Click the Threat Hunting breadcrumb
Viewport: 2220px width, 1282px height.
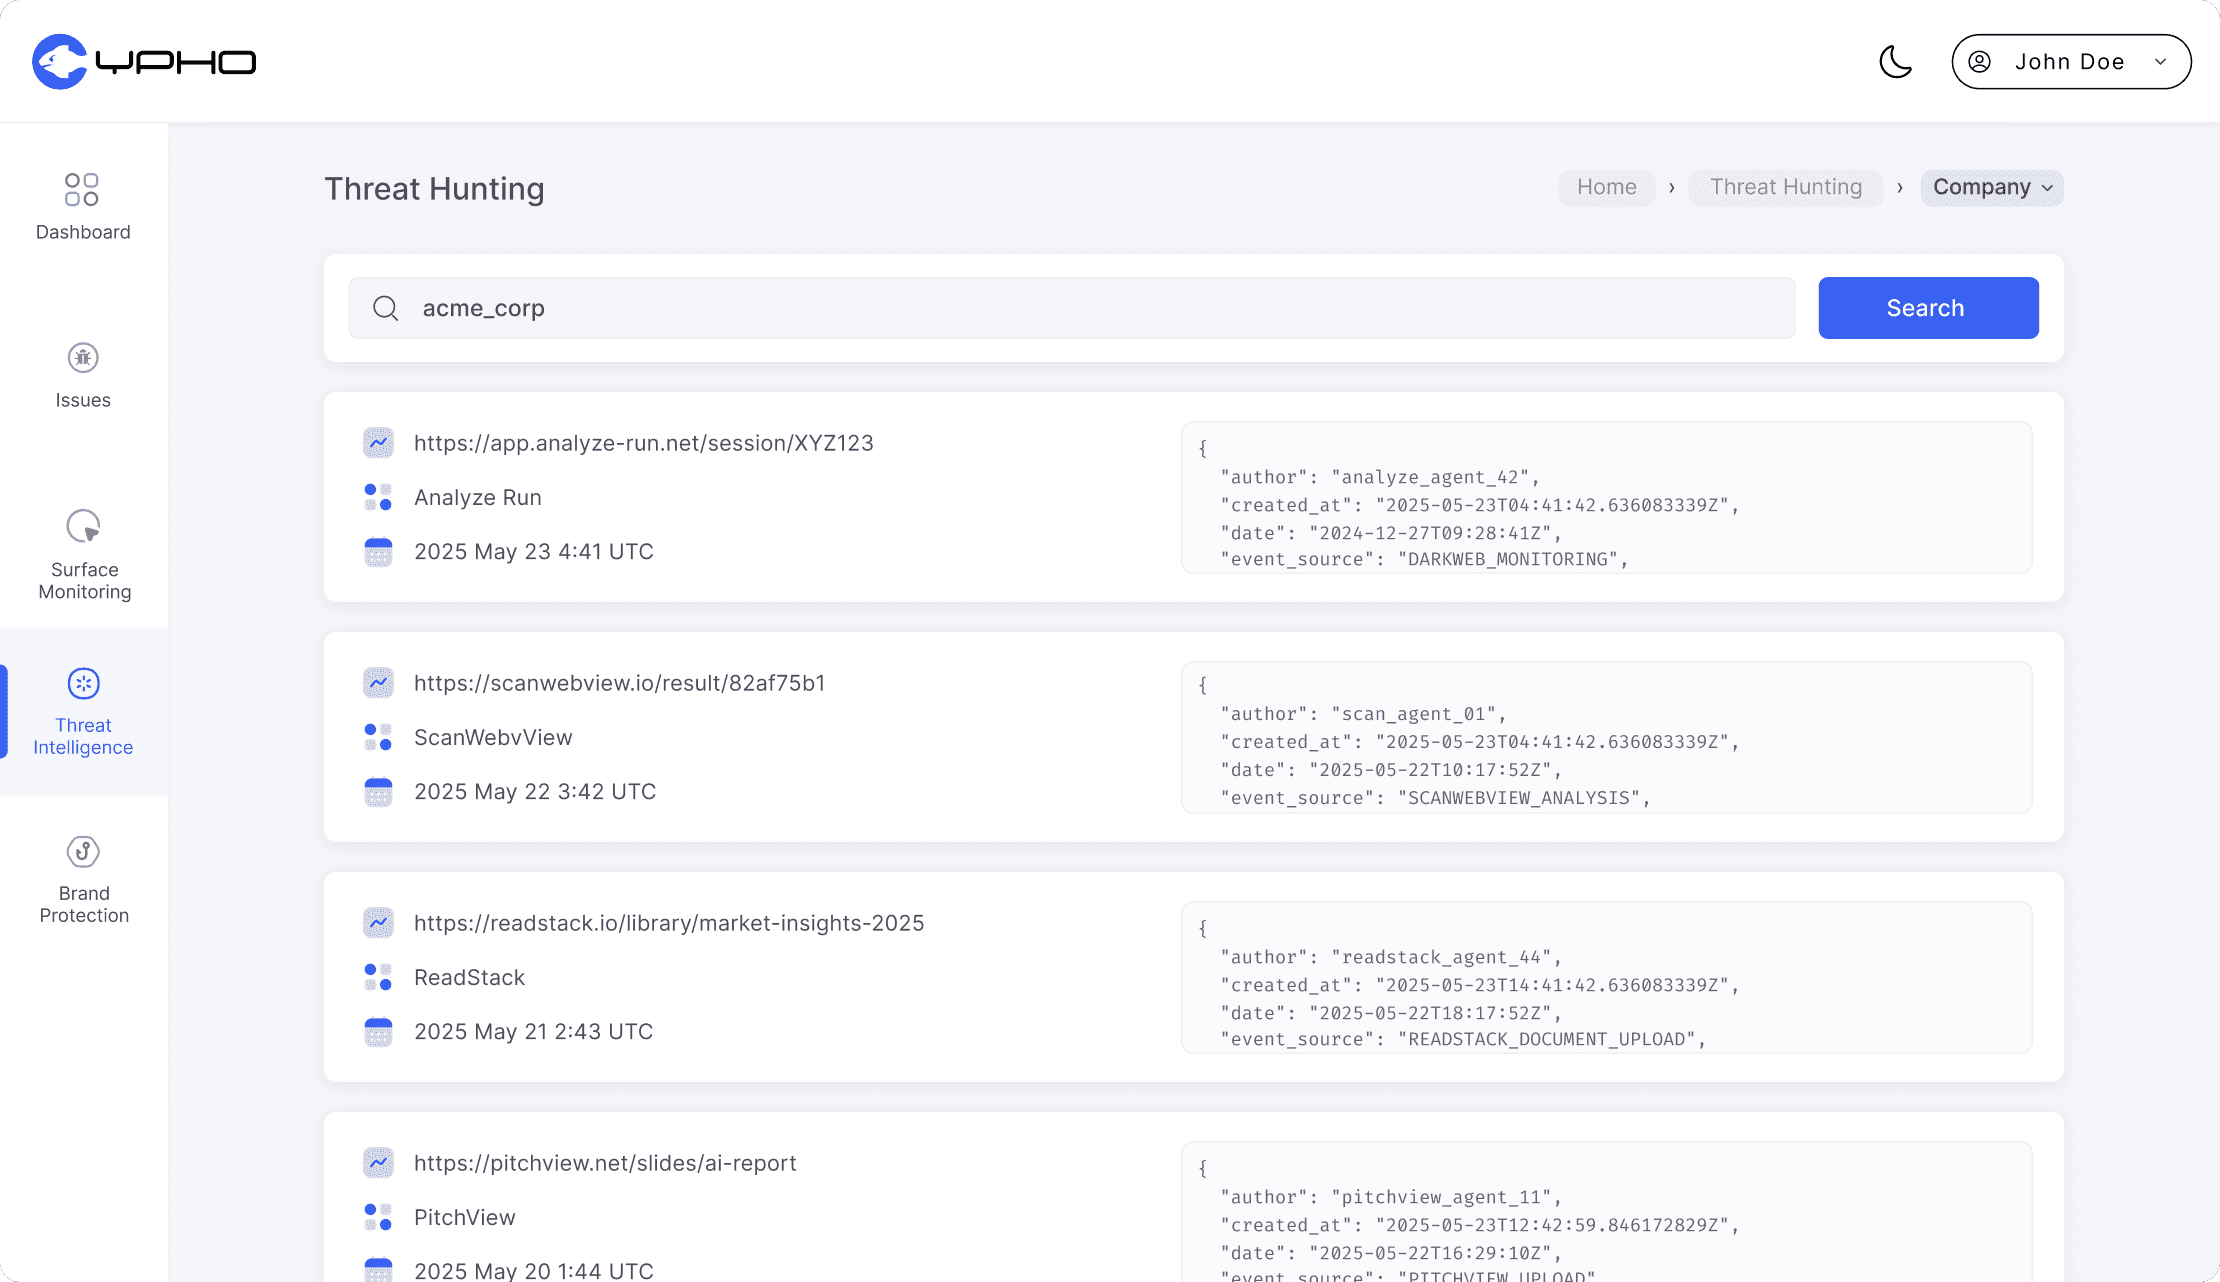[x=1785, y=187]
